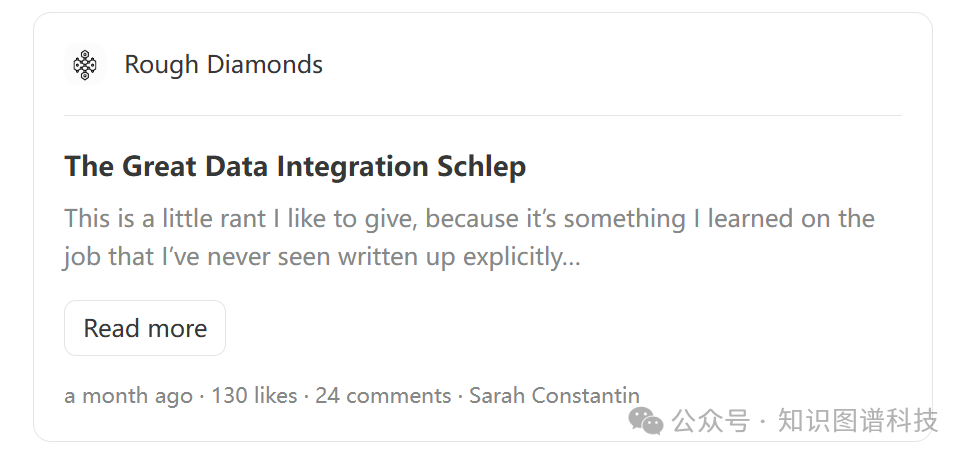
Task: Click the word 'Great' in the article title
Action: pos(159,166)
